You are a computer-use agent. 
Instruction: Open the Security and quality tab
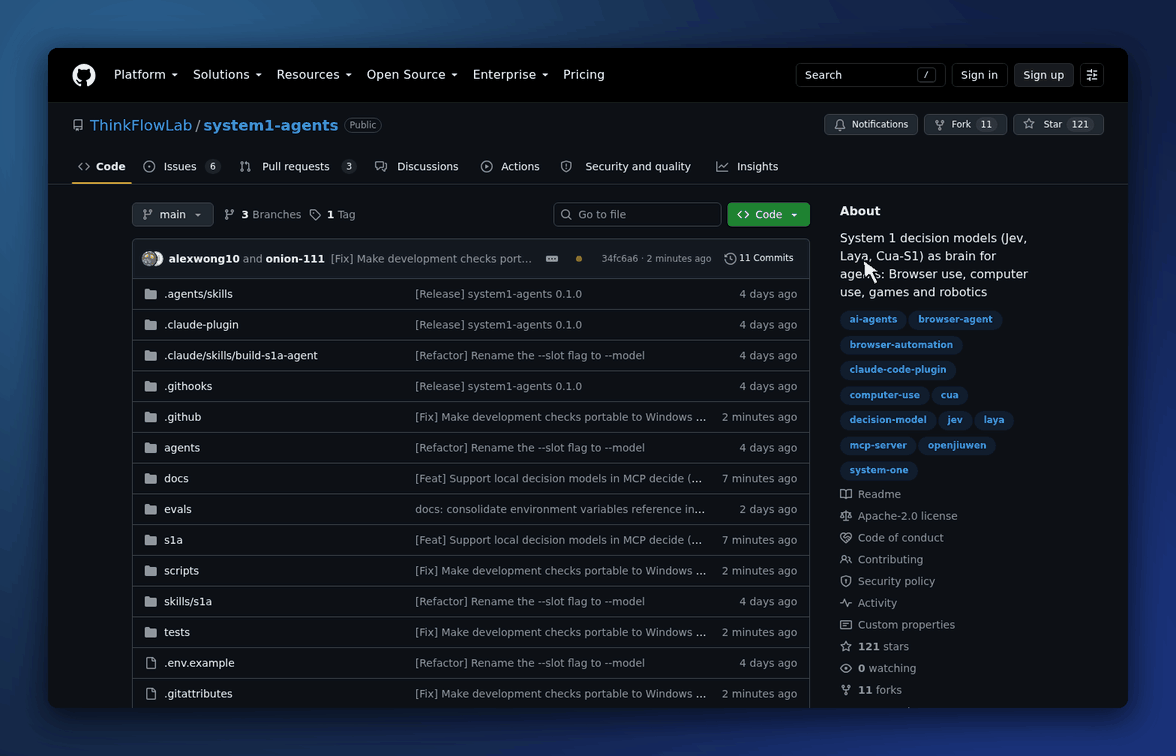626,166
